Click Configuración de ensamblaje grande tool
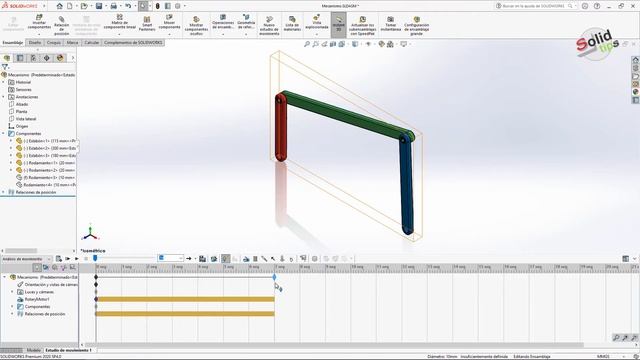Screen dimensions: 640x360 tap(416, 26)
